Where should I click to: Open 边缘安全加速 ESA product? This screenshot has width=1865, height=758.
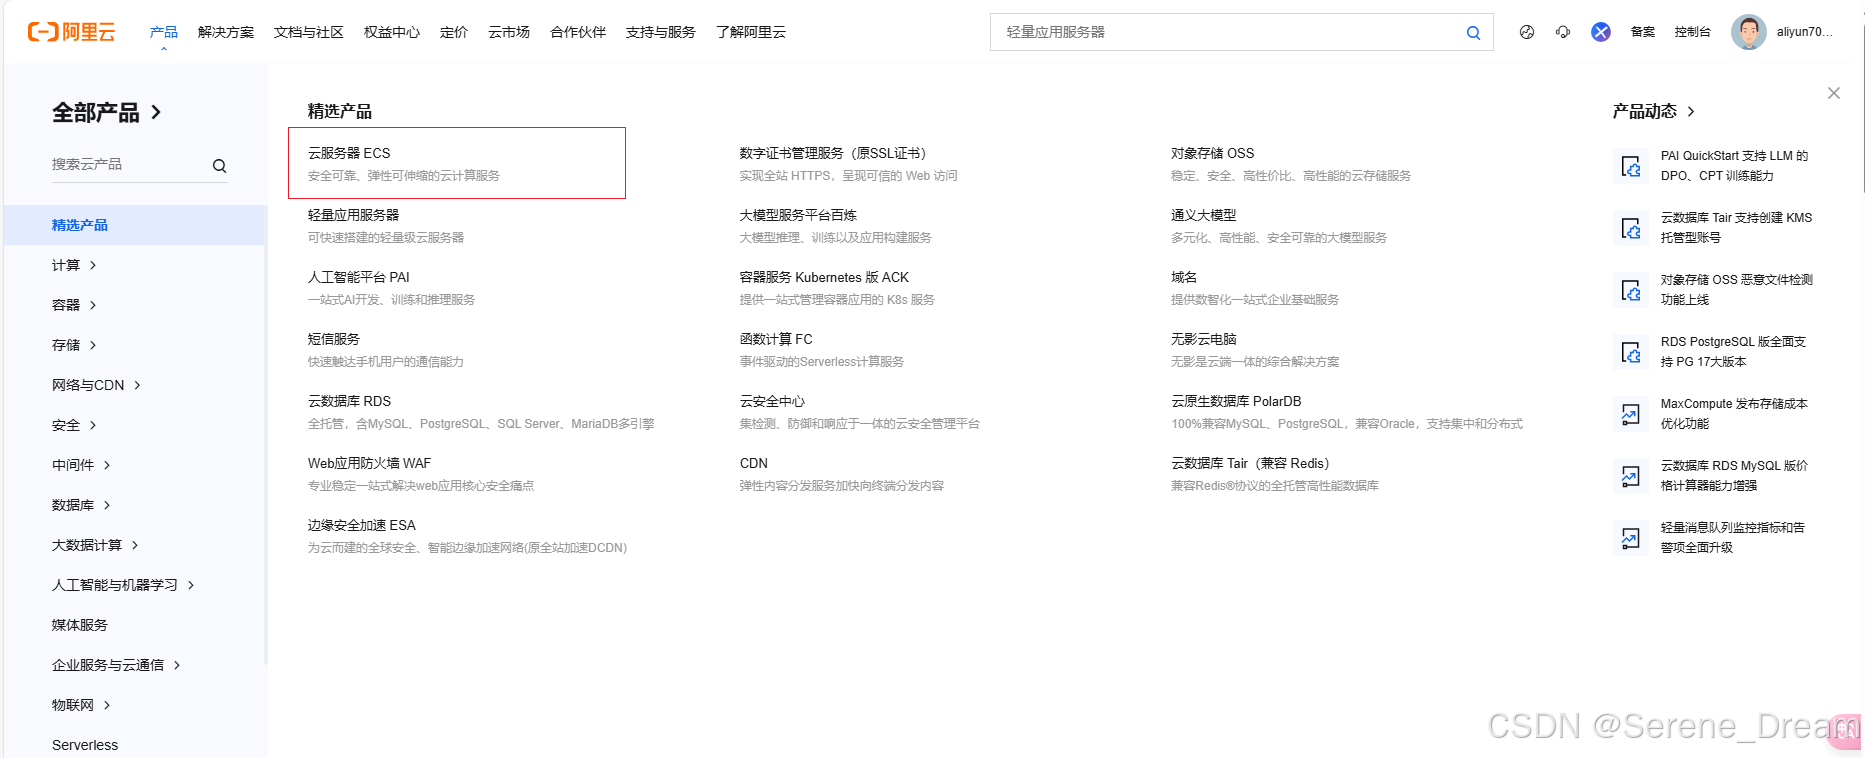[362, 525]
